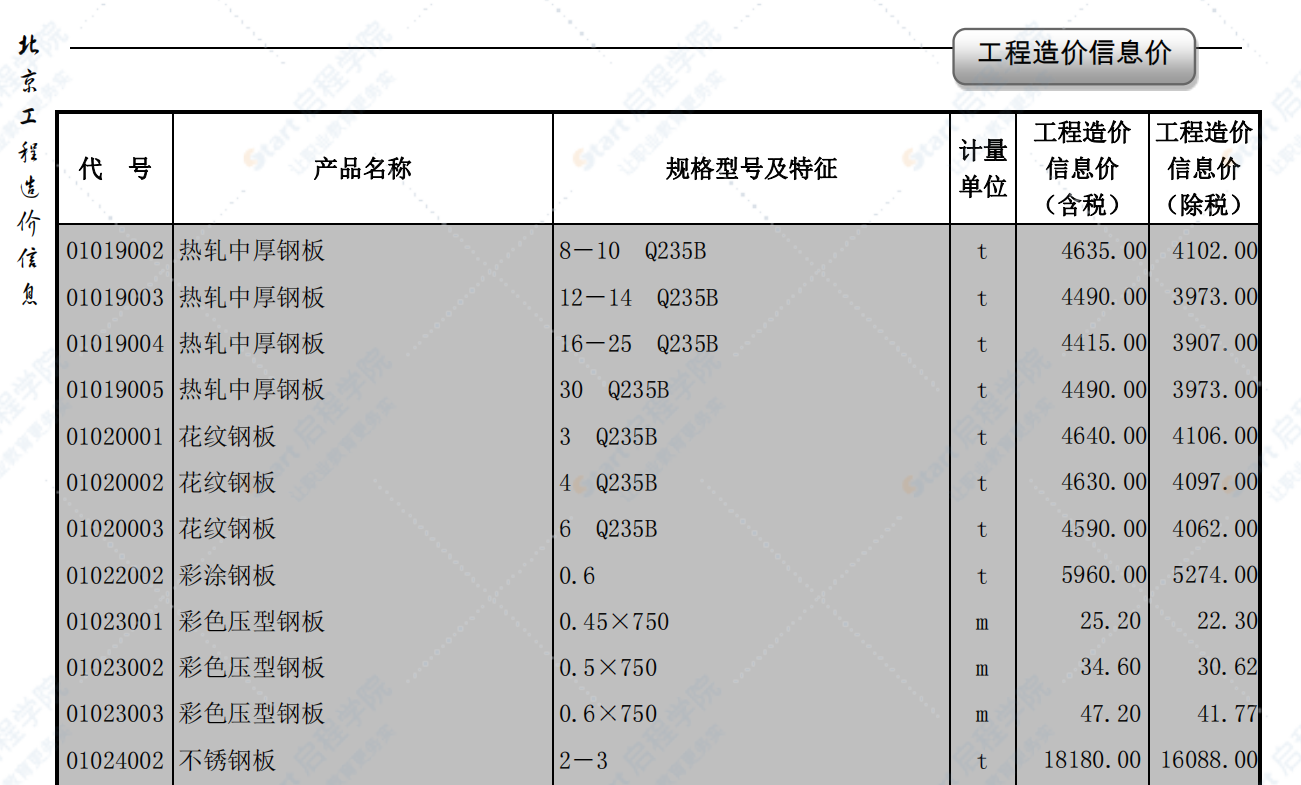
Task: Click code cell 01019003
Action: [115, 297]
